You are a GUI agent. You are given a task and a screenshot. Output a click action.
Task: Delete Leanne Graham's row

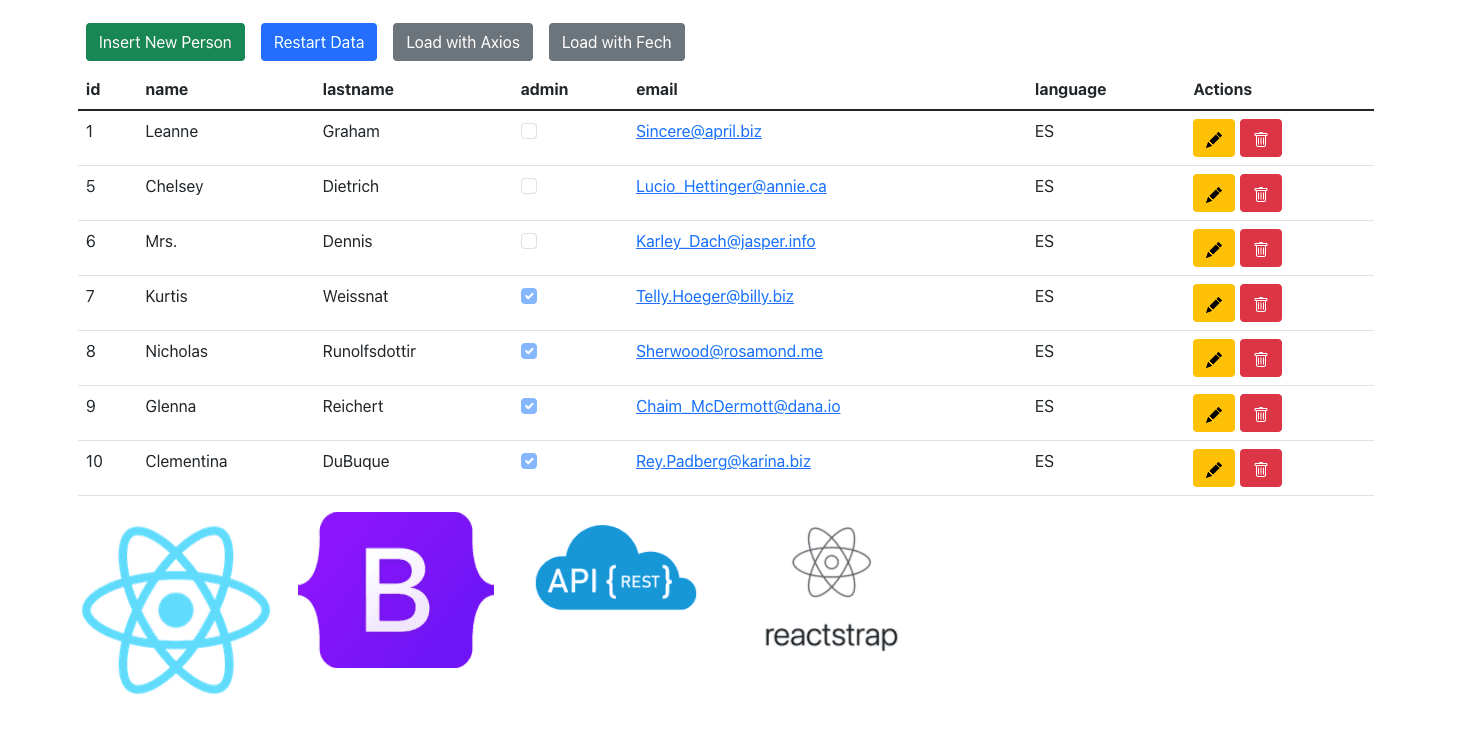(x=1260, y=139)
